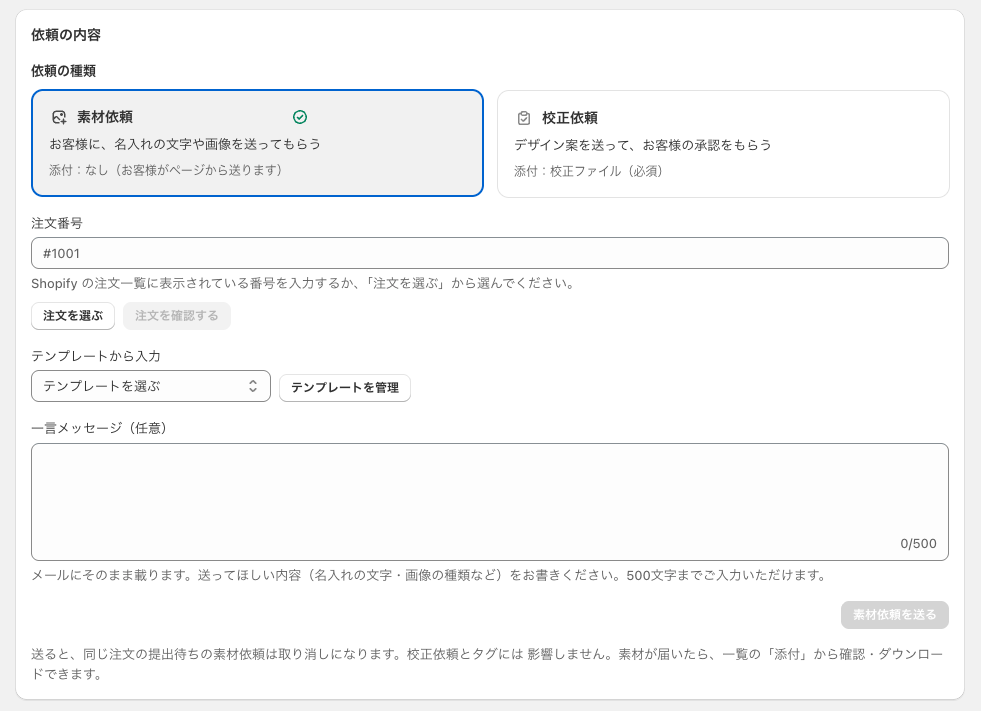Click the 注文番号 field label

[57, 223]
